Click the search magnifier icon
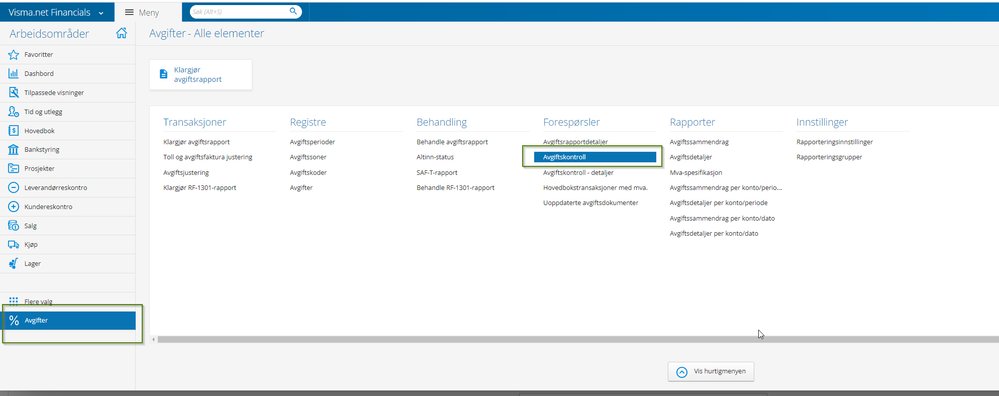The image size is (999, 396). (293, 11)
